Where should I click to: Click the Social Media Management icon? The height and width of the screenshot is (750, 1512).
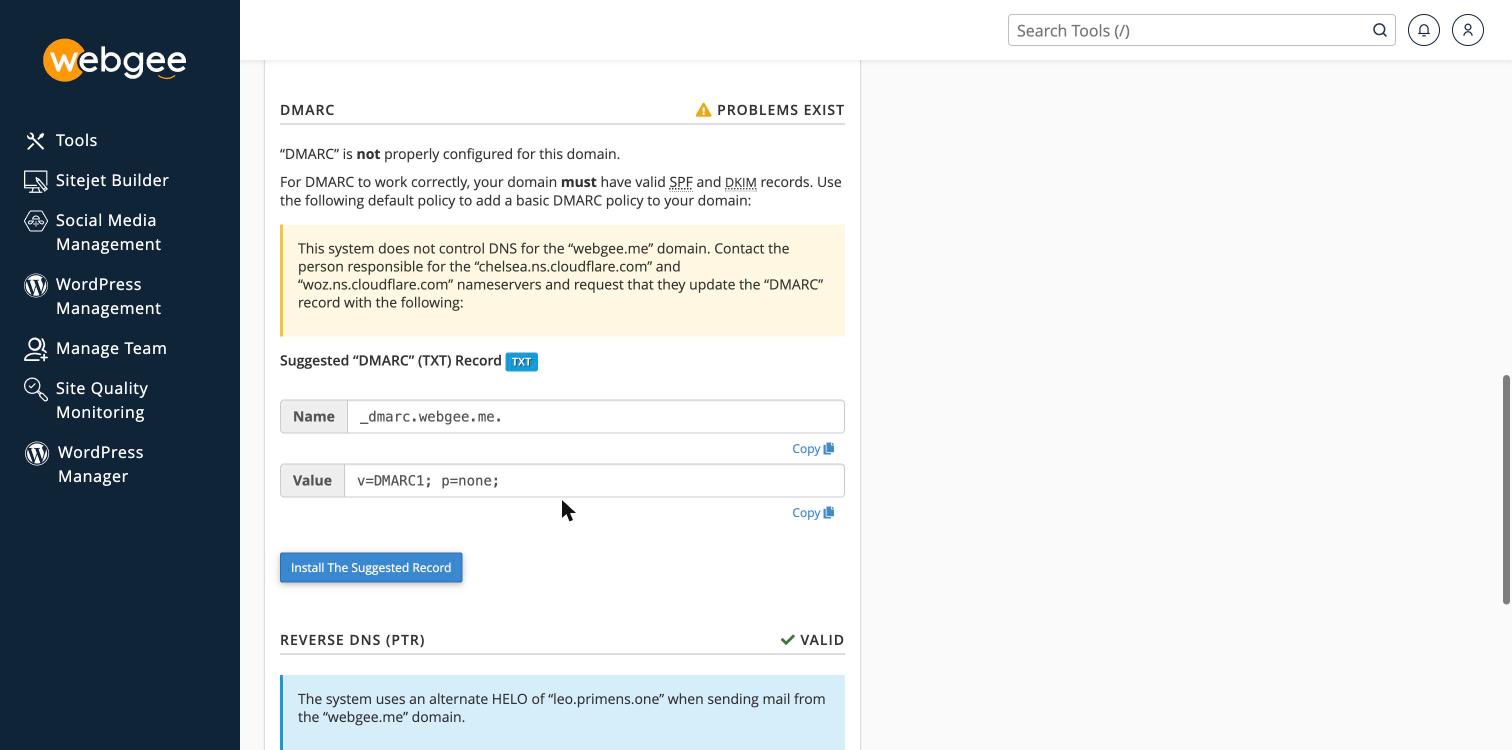[36, 221]
